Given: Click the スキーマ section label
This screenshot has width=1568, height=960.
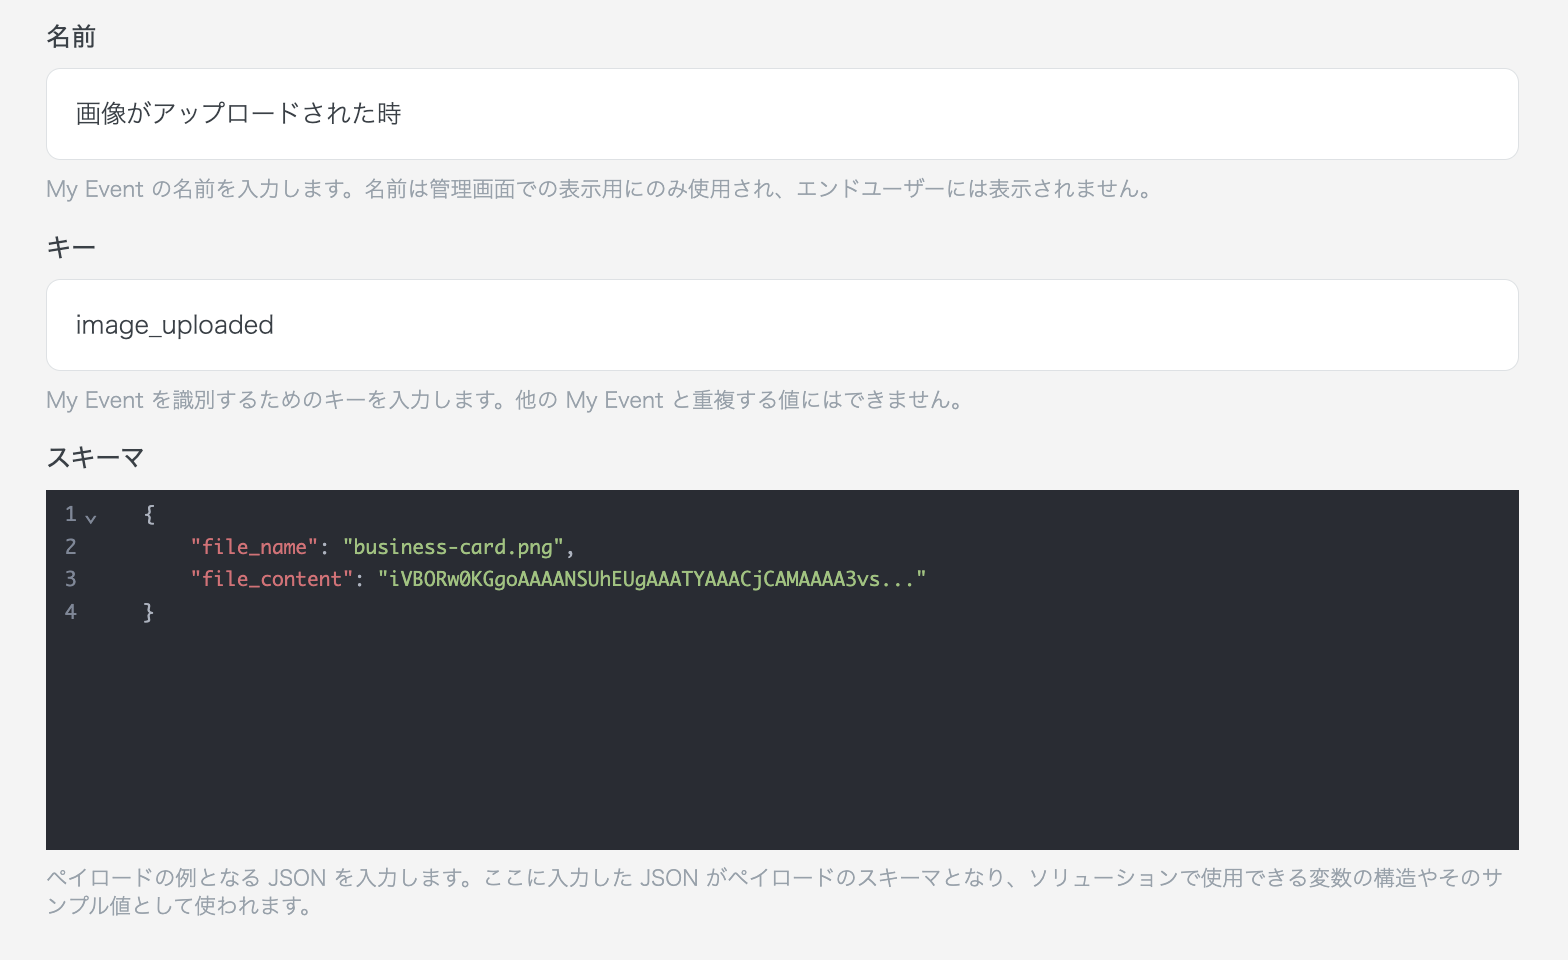Looking at the screenshot, I should click(95, 458).
